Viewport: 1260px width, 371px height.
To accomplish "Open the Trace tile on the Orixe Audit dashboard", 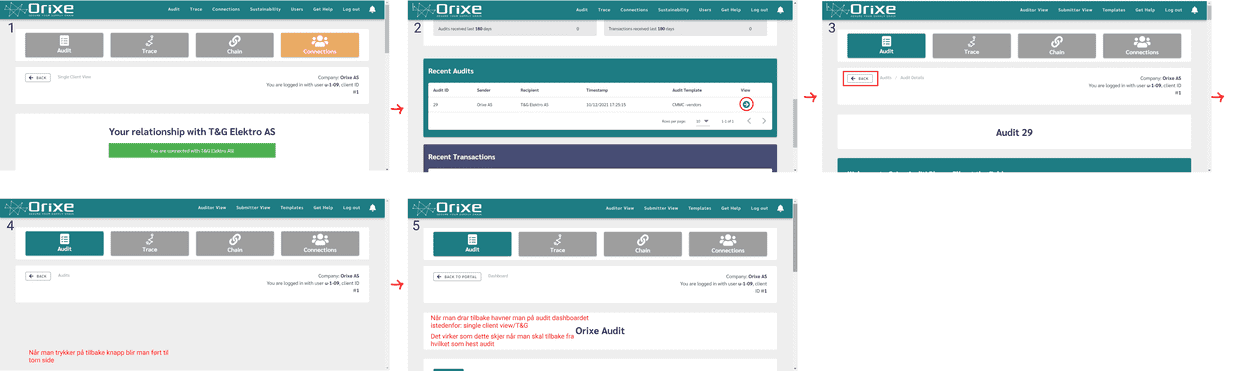I will tap(557, 244).
